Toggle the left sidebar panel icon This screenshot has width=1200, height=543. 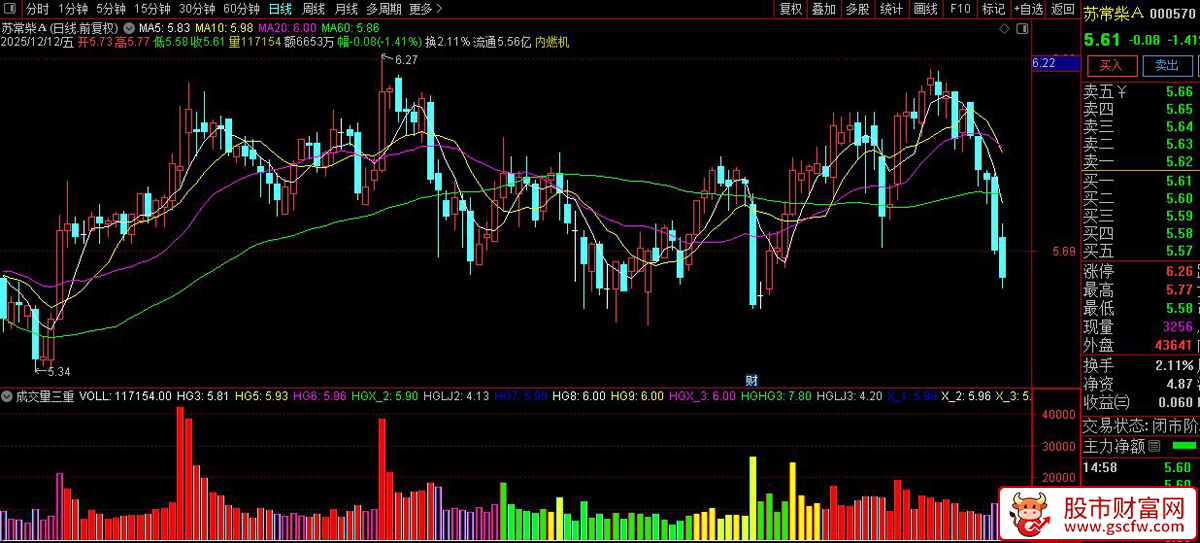[11, 8]
